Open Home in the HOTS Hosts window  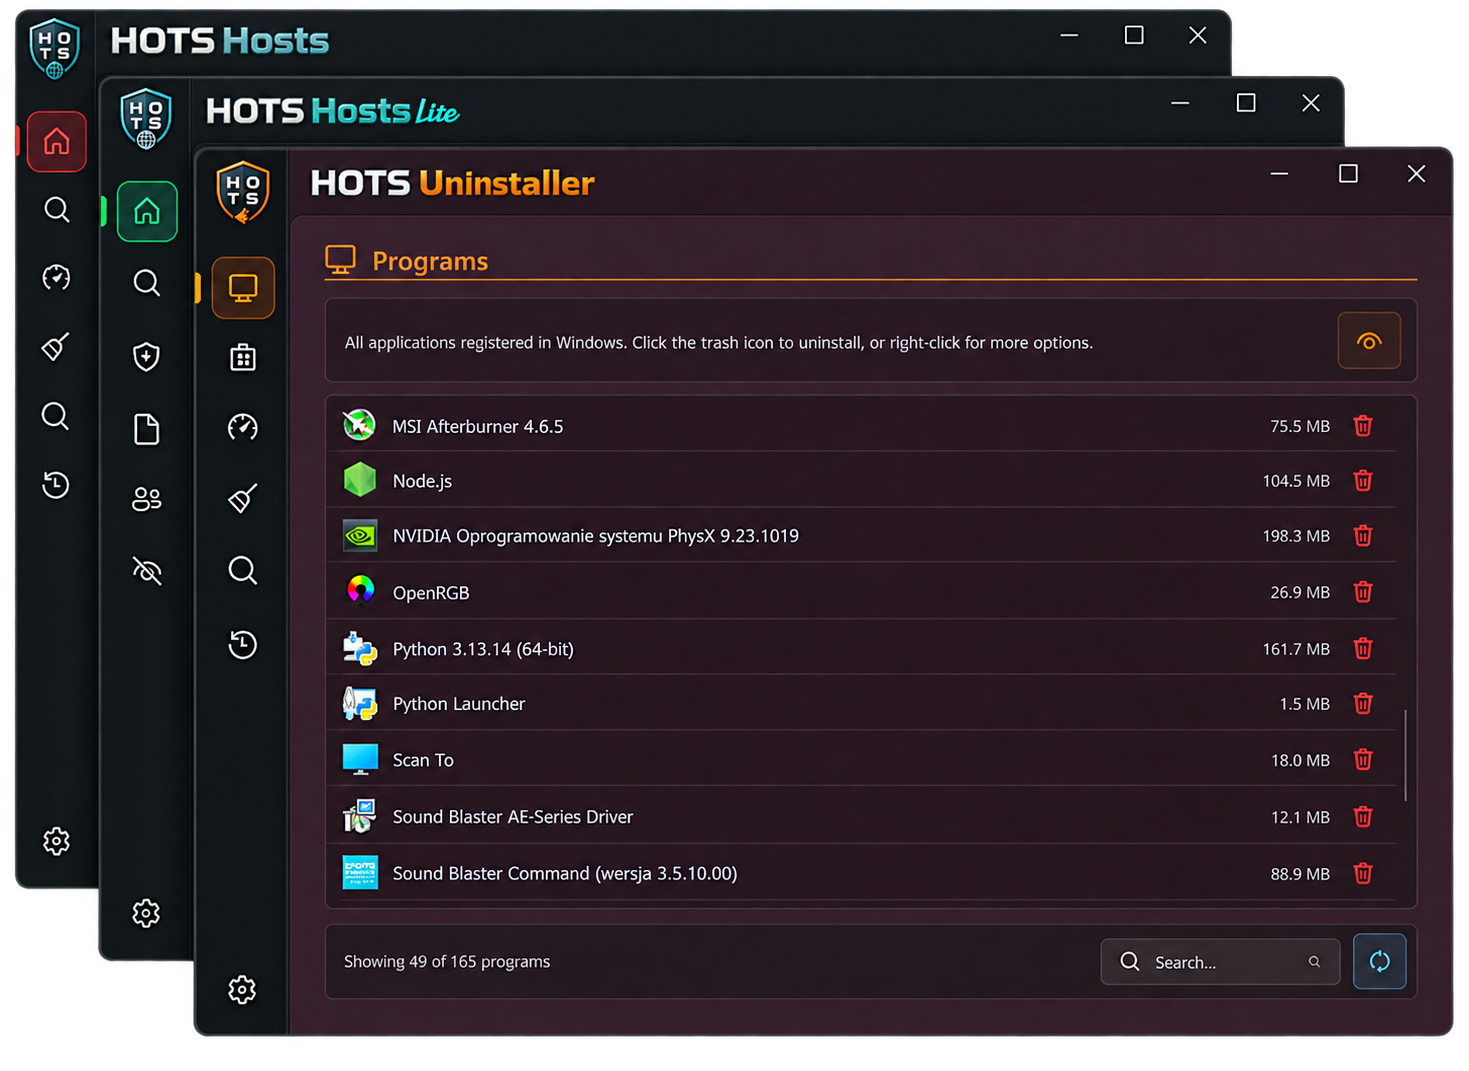tap(57, 142)
